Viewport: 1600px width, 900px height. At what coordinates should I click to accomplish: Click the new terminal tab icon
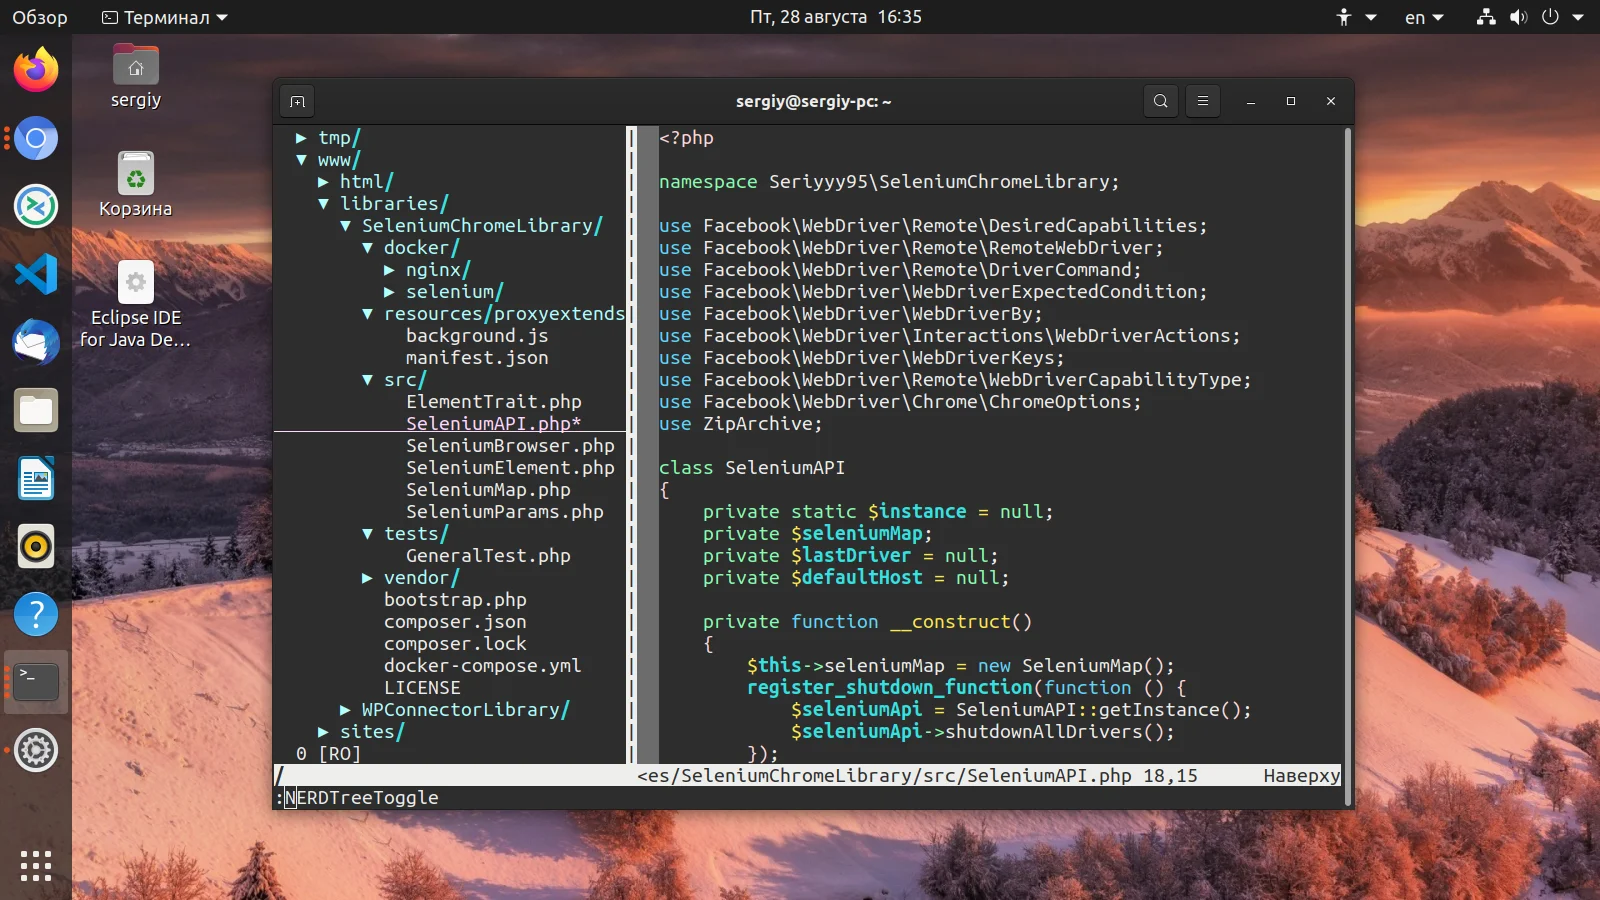297,101
